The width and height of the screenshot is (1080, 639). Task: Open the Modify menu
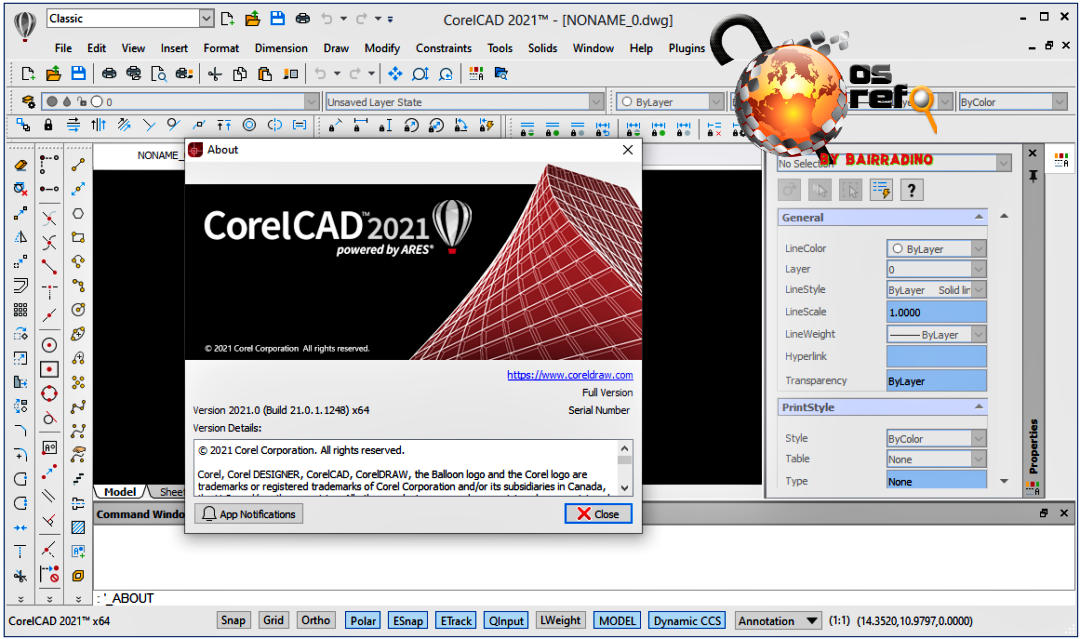(x=382, y=48)
